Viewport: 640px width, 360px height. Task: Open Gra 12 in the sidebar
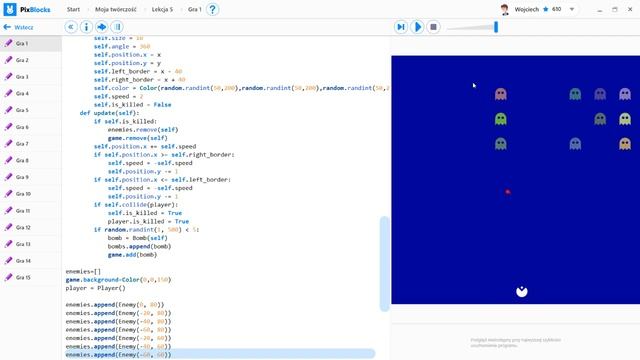[31, 227]
